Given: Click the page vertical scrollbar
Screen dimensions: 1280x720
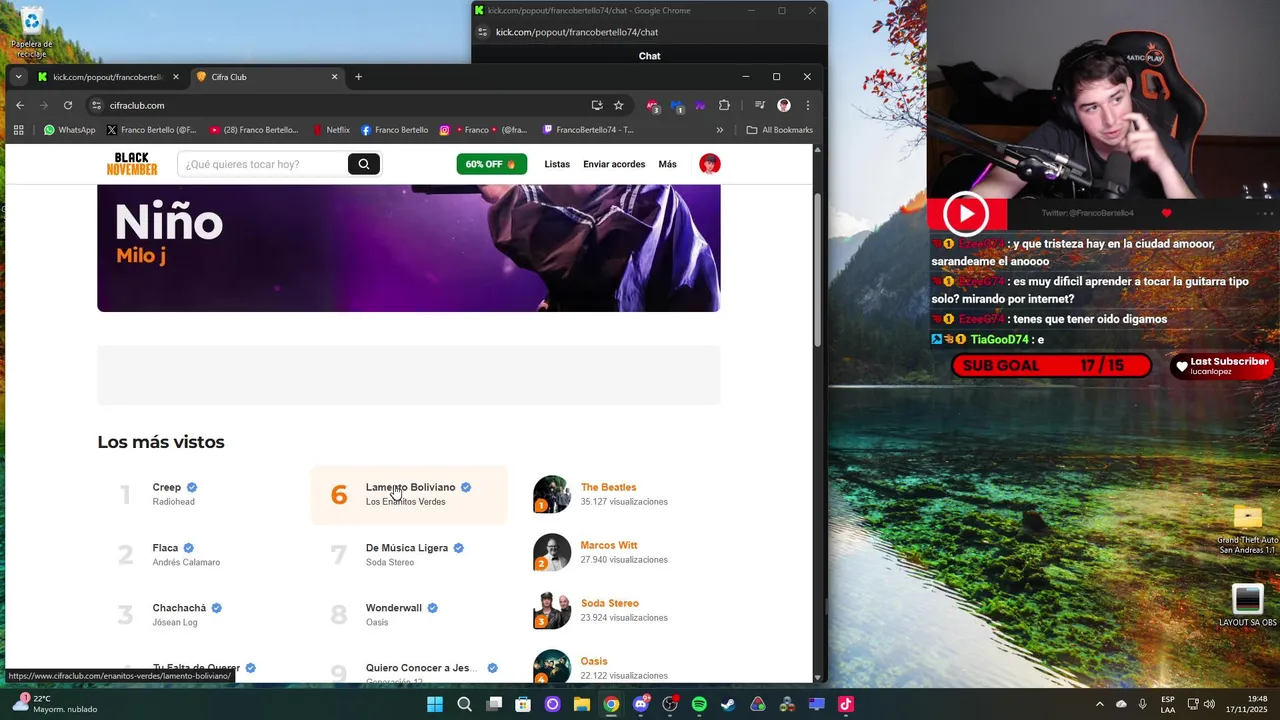Looking at the screenshot, I should click(818, 270).
